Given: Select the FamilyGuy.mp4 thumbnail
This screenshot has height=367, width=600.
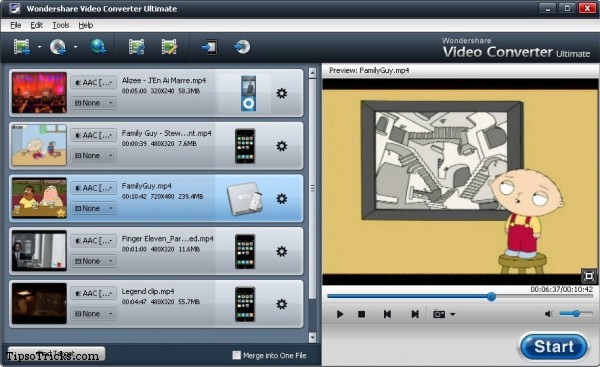Looking at the screenshot, I should pyautogui.click(x=39, y=198).
